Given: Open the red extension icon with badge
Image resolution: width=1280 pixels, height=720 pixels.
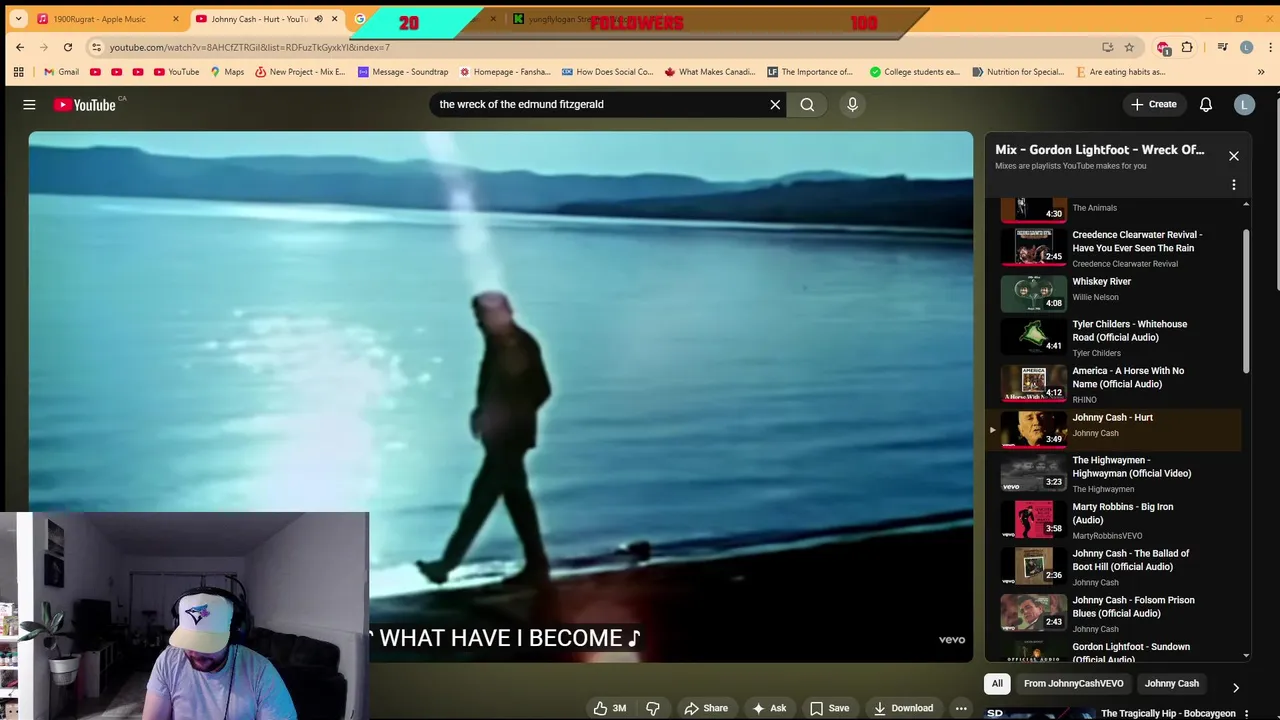Looking at the screenshot, I should point(1163,47).
